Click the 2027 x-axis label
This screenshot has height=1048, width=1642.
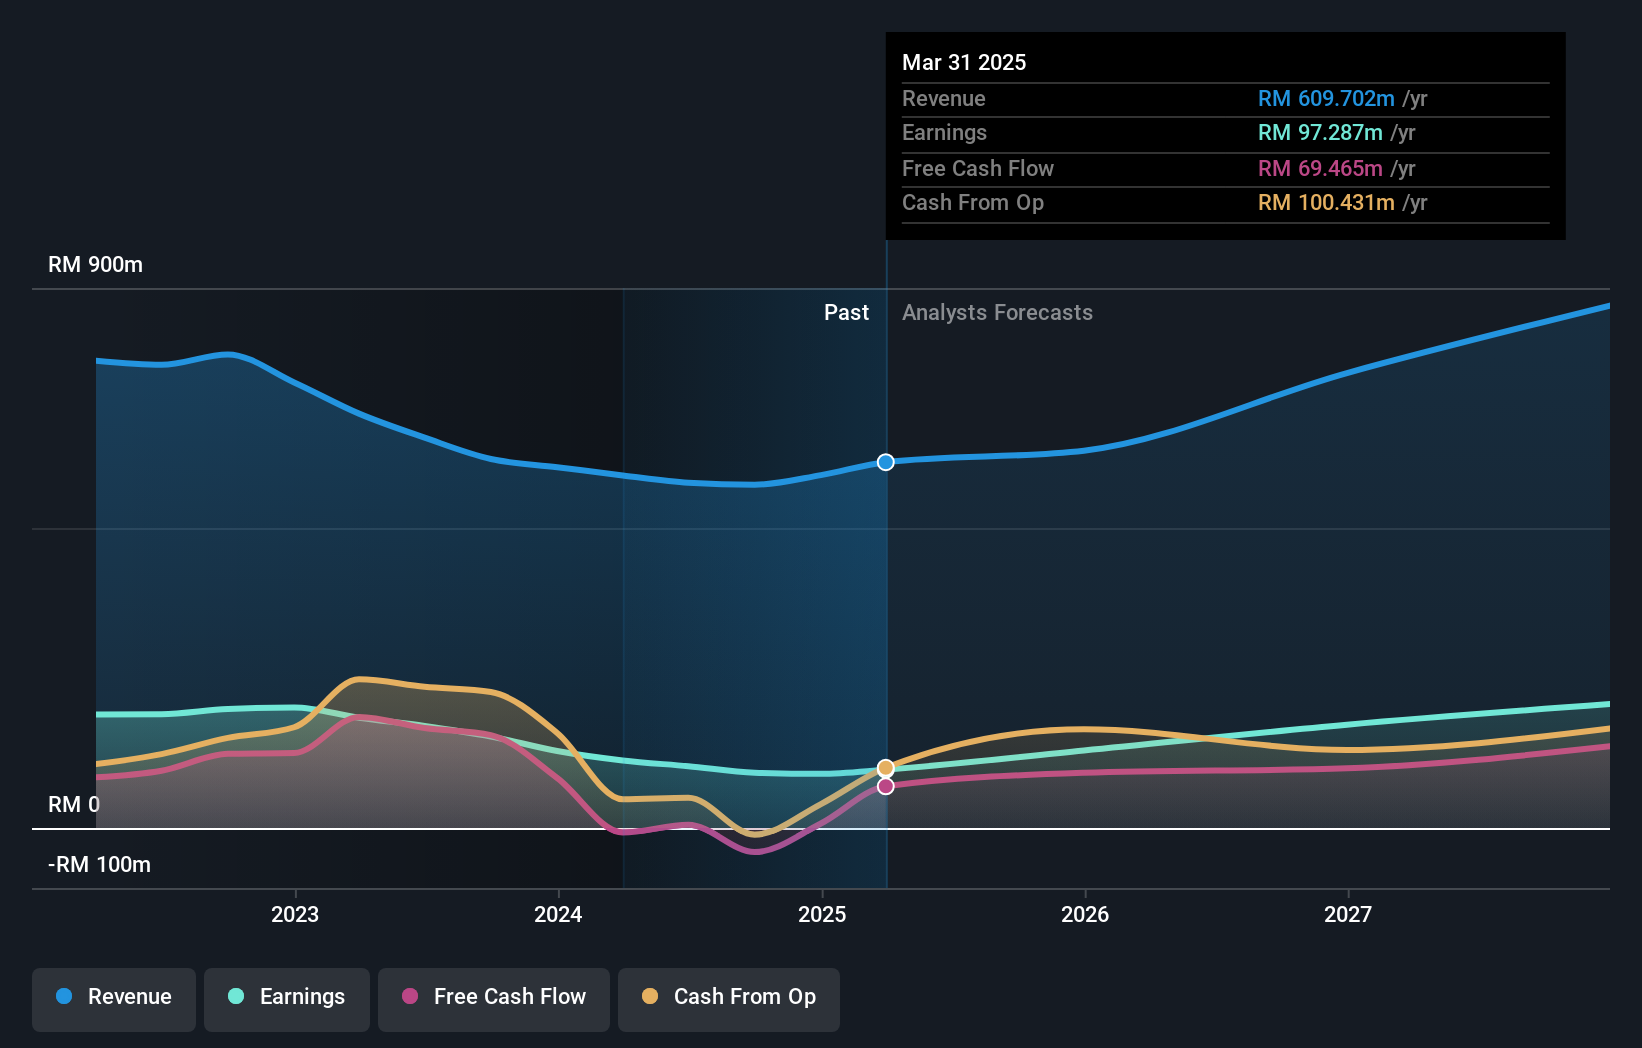pyautogui.click(x=1348, y=914)
